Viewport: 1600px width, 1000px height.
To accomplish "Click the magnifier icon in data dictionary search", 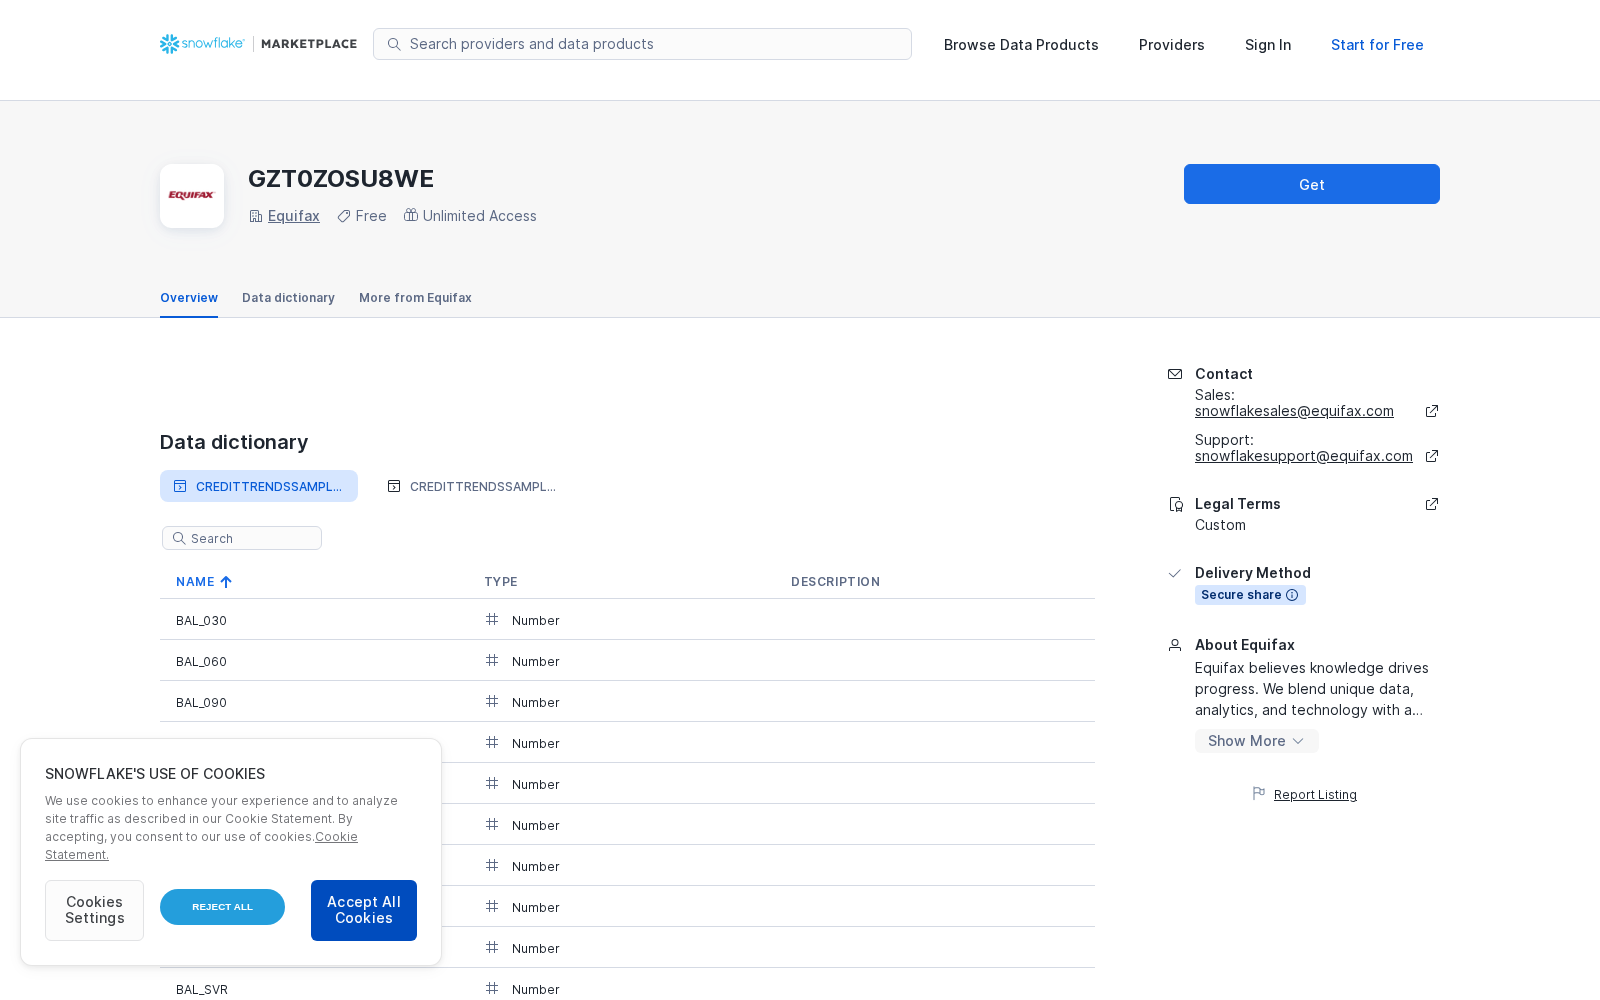I will point(179,538).
